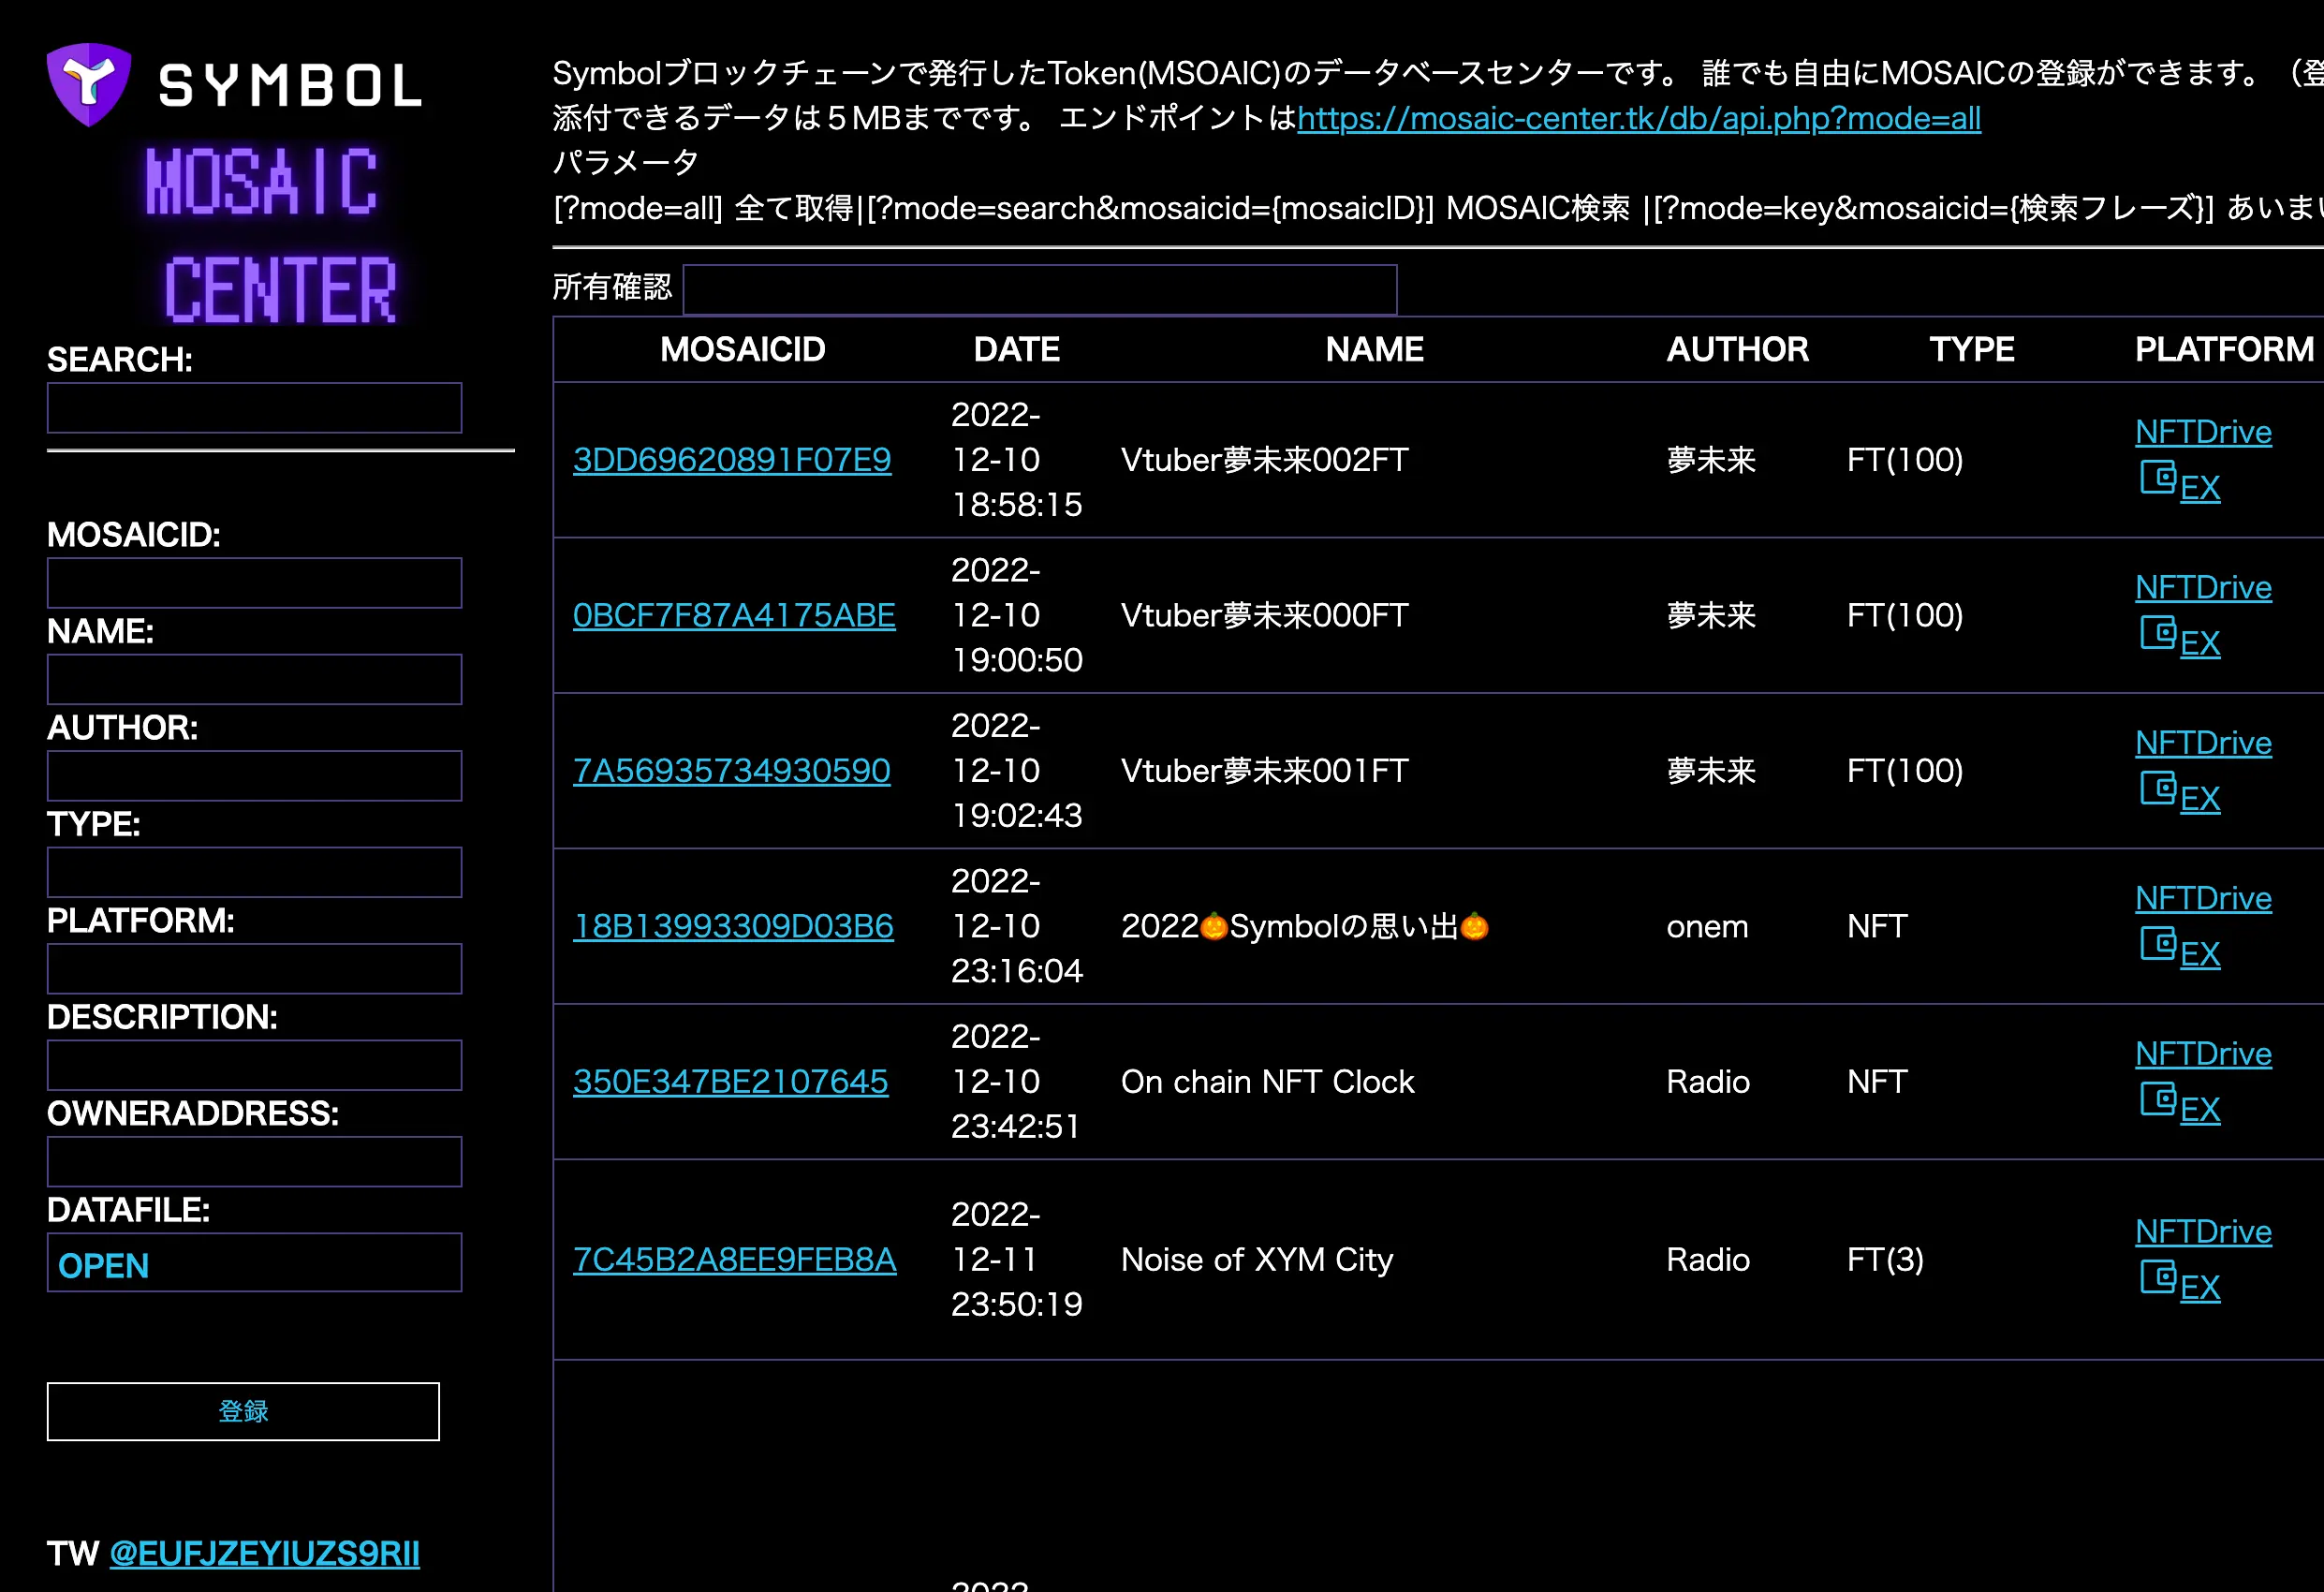Viewport: 2324px width, 1592px height.
Task: Click the AUTHOR column header in the table
Action: tap(1738, 349)
